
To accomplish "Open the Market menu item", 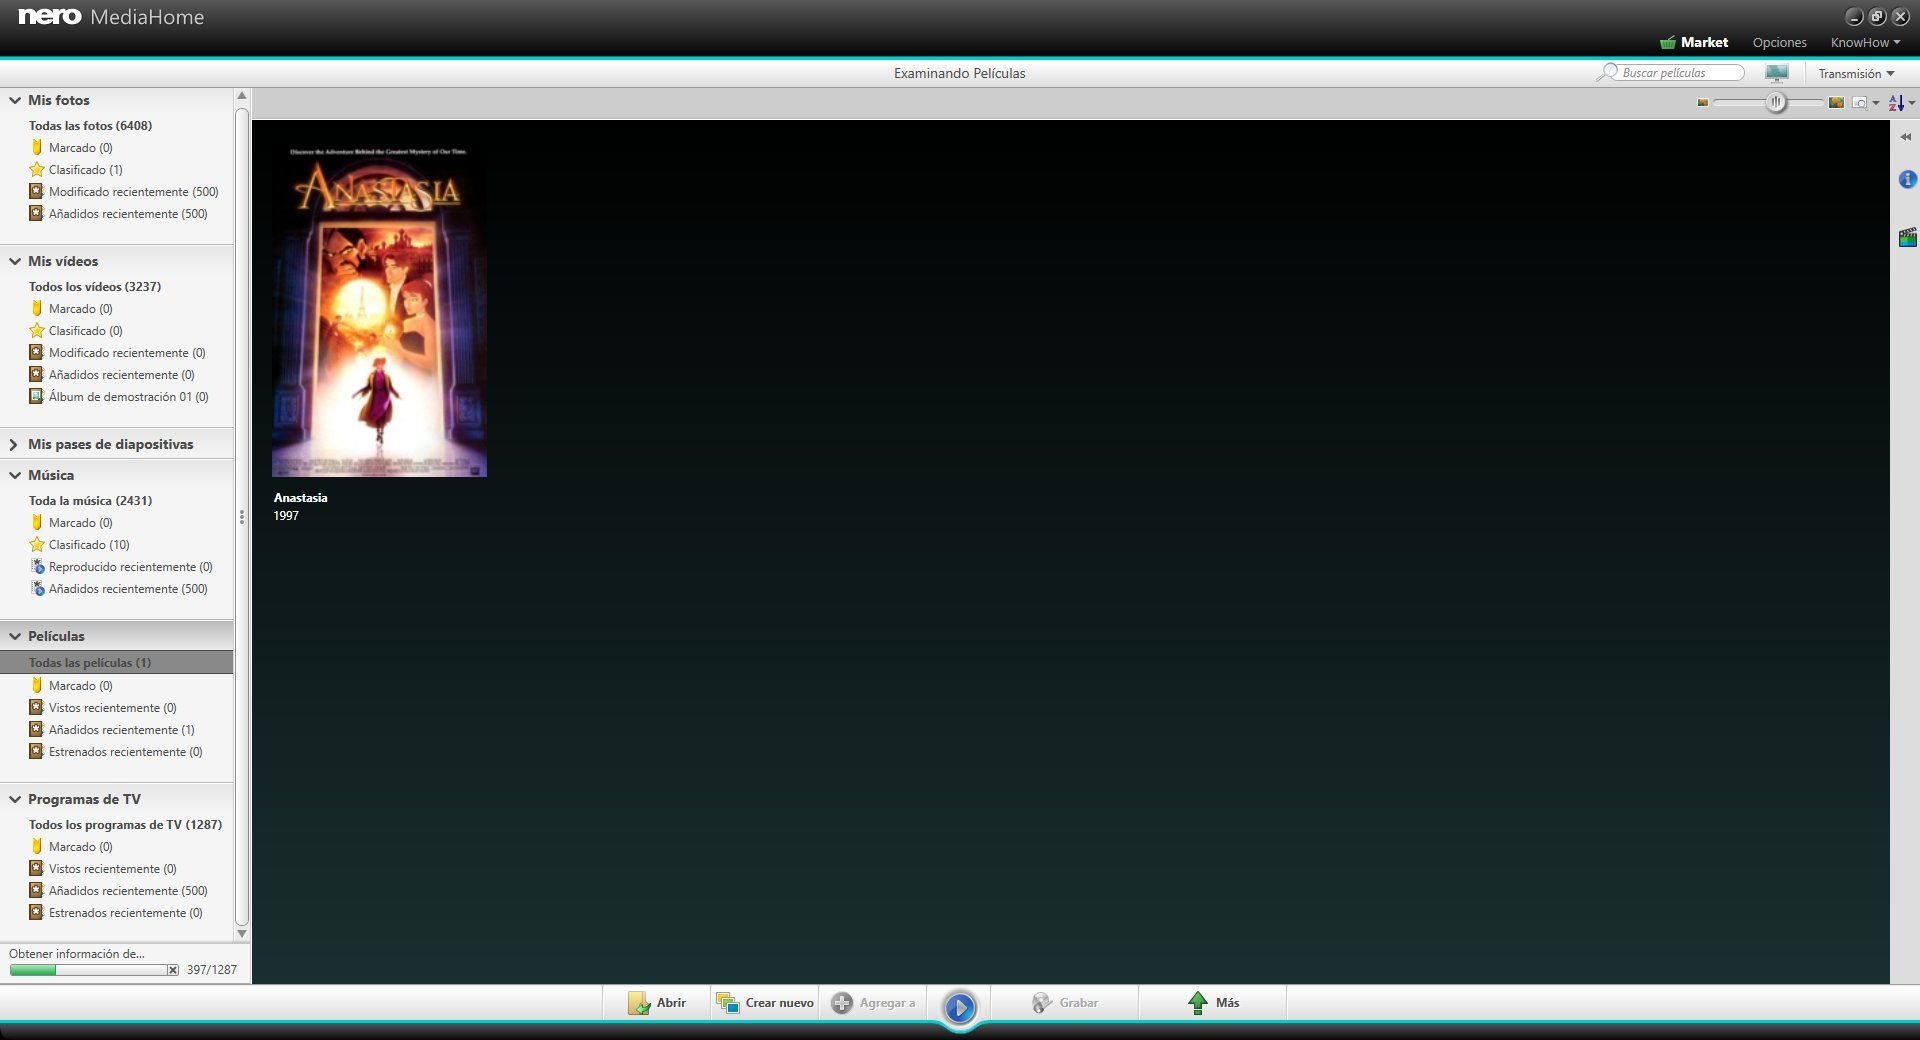I will point(1704,42).
